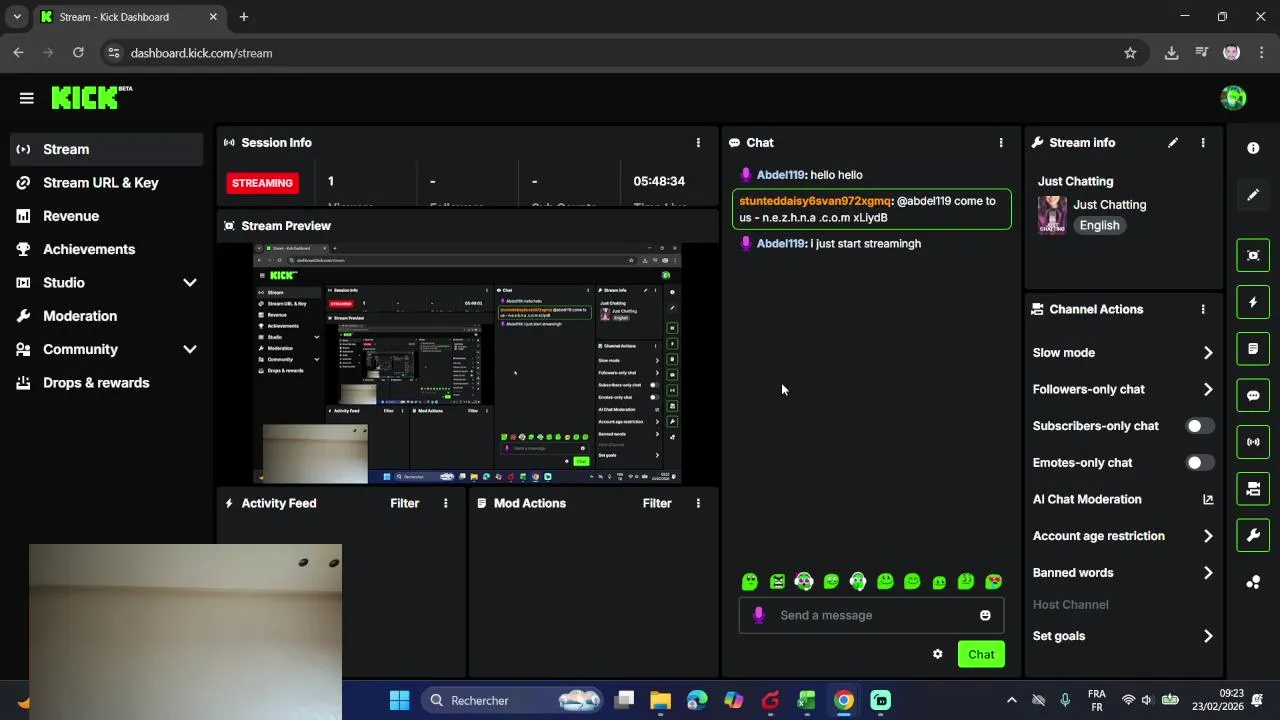Open emoji picker in message box
Image resolution: width=1280 pixels, height=720 pixels.
[x=985, y=615]
